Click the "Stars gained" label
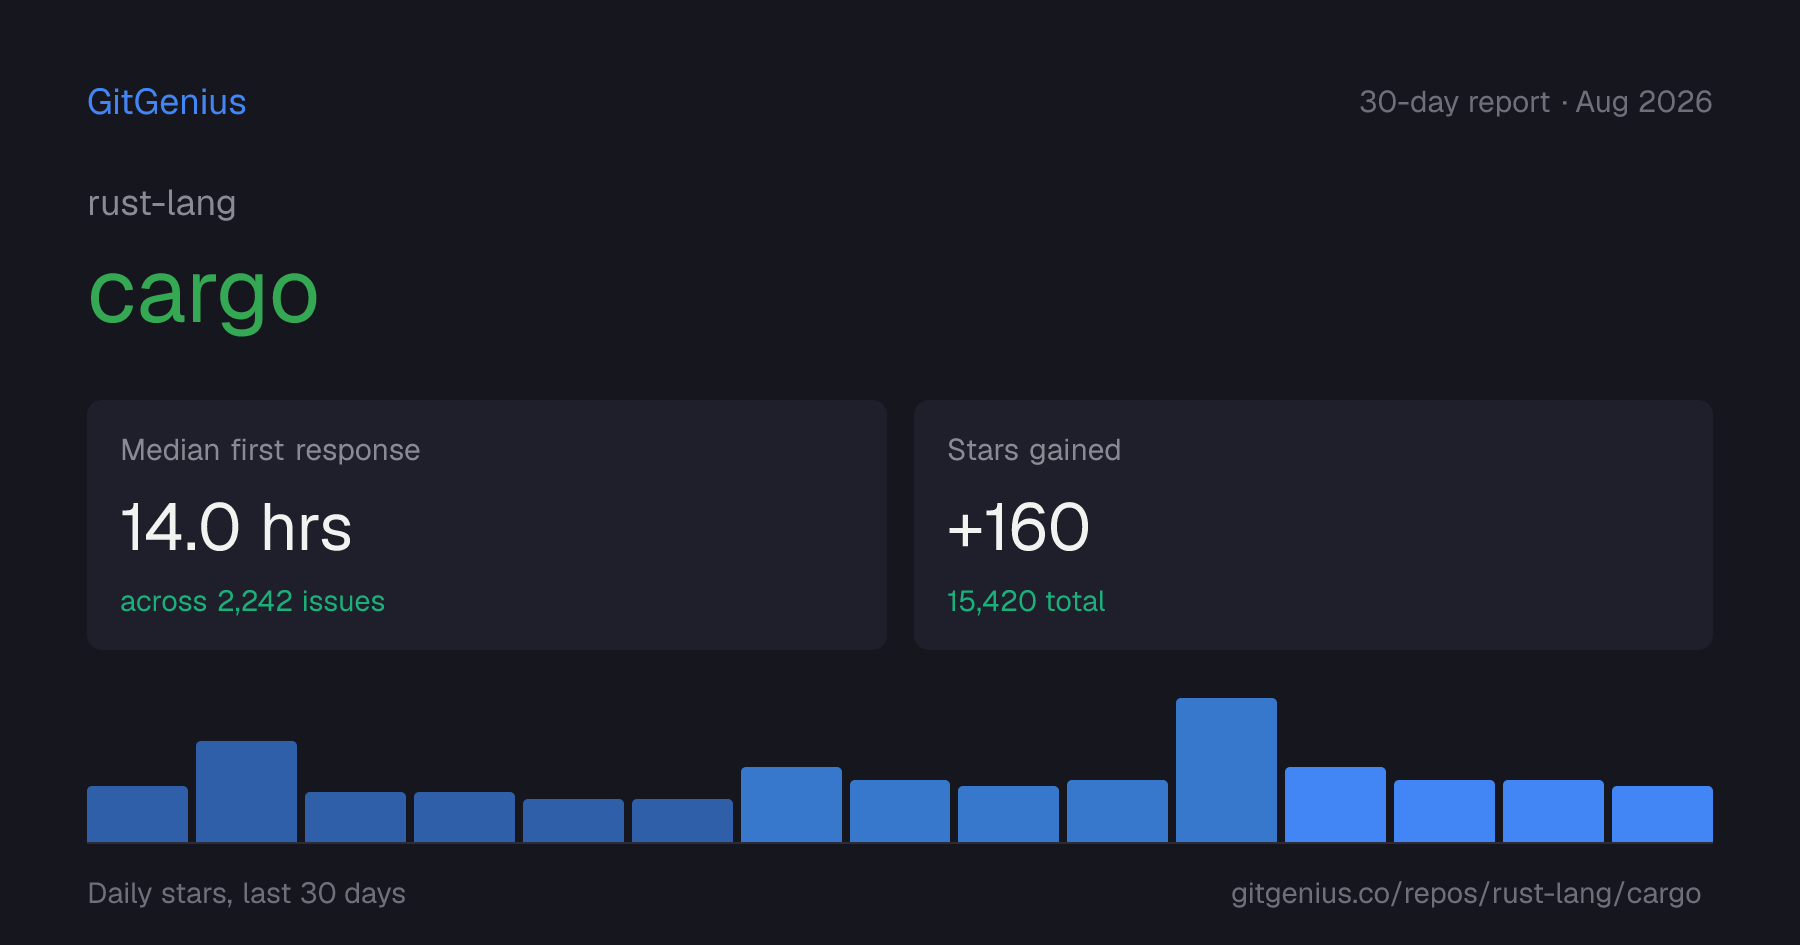 [1034, 450]
